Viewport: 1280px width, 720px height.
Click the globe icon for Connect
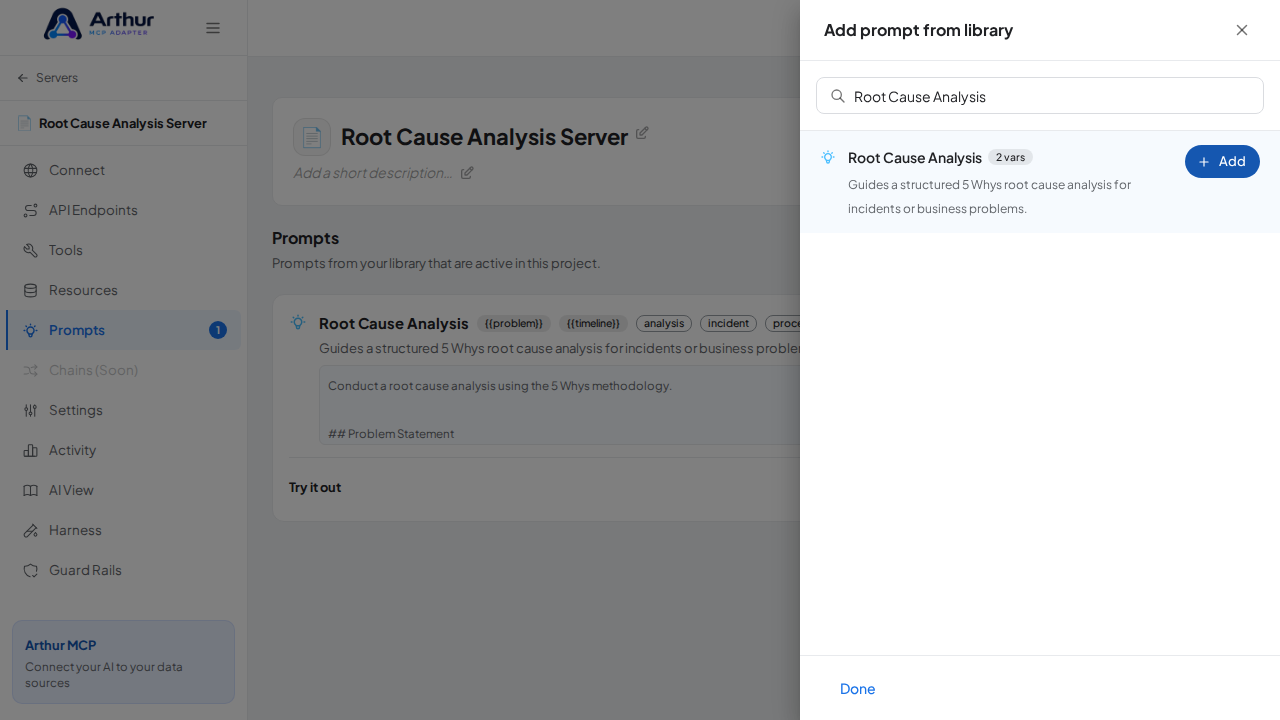[x=31, y=170]
